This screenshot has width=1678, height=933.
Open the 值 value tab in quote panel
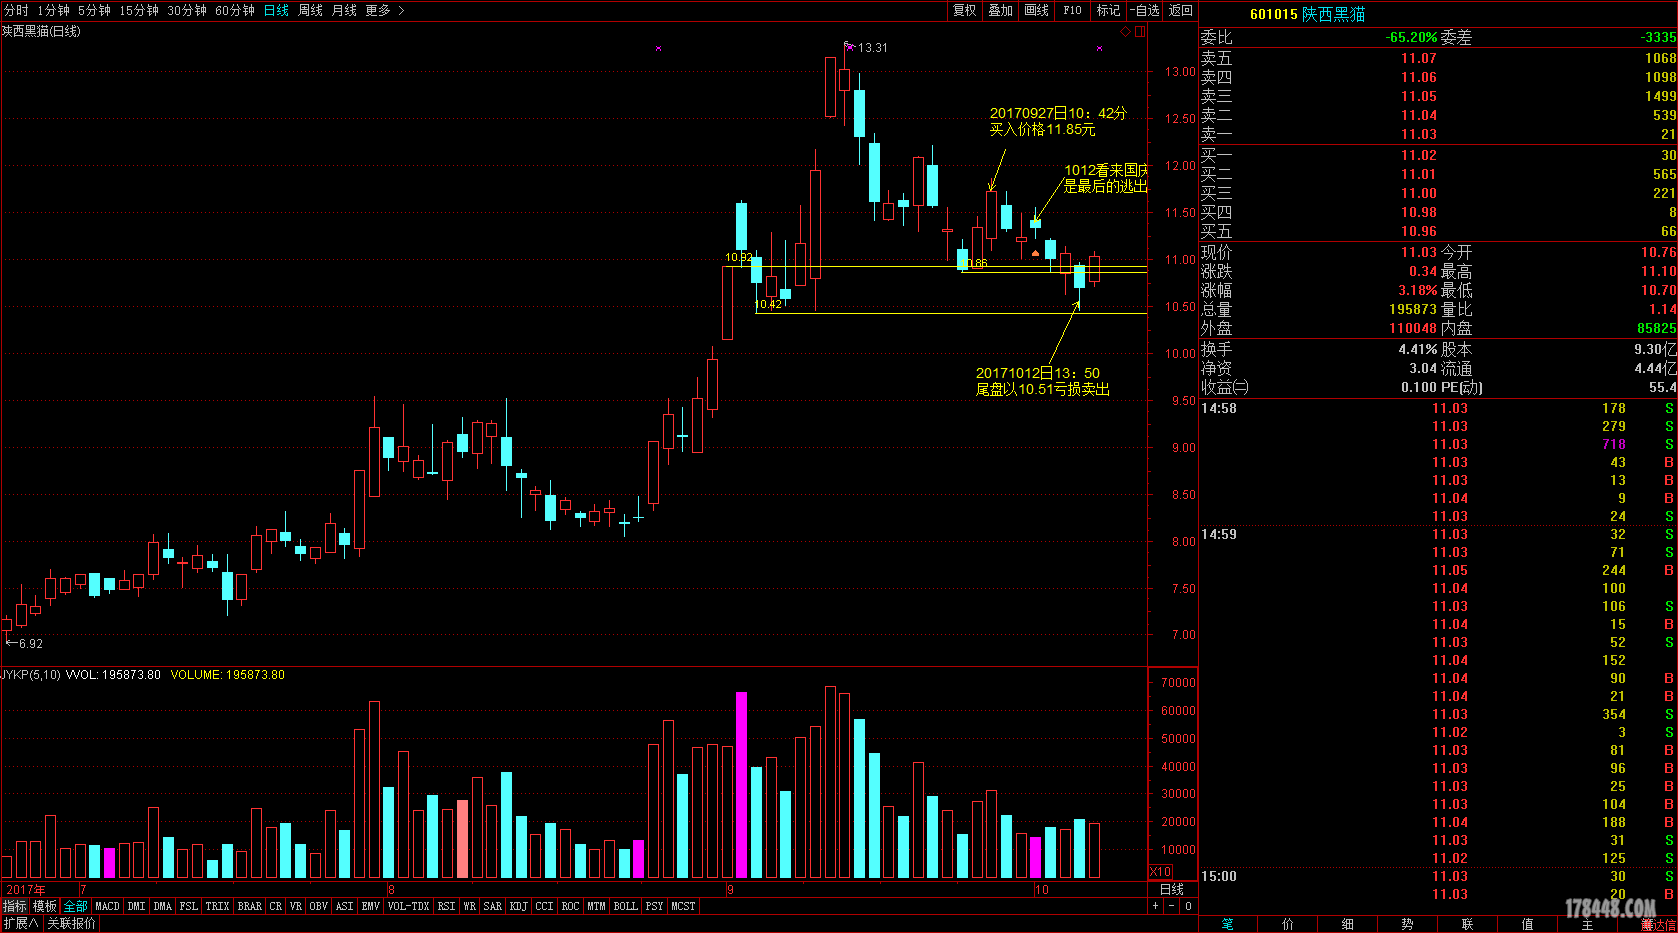(1527, 924)
